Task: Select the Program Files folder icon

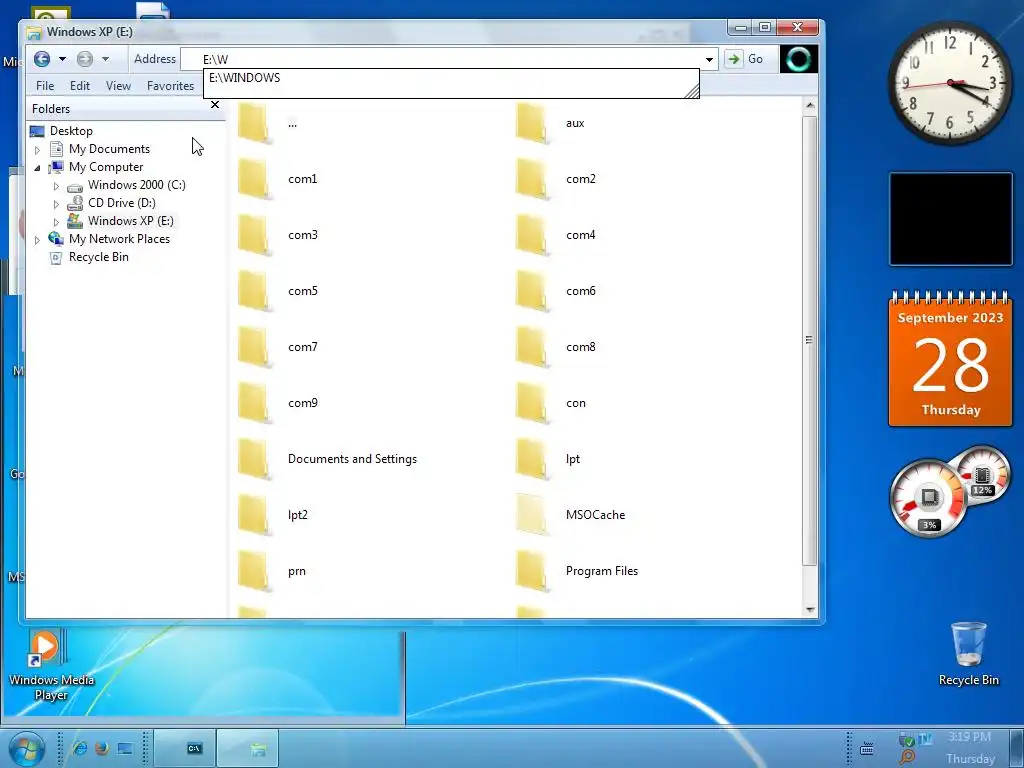Action: pyautogui.click(x=532, y=571)
